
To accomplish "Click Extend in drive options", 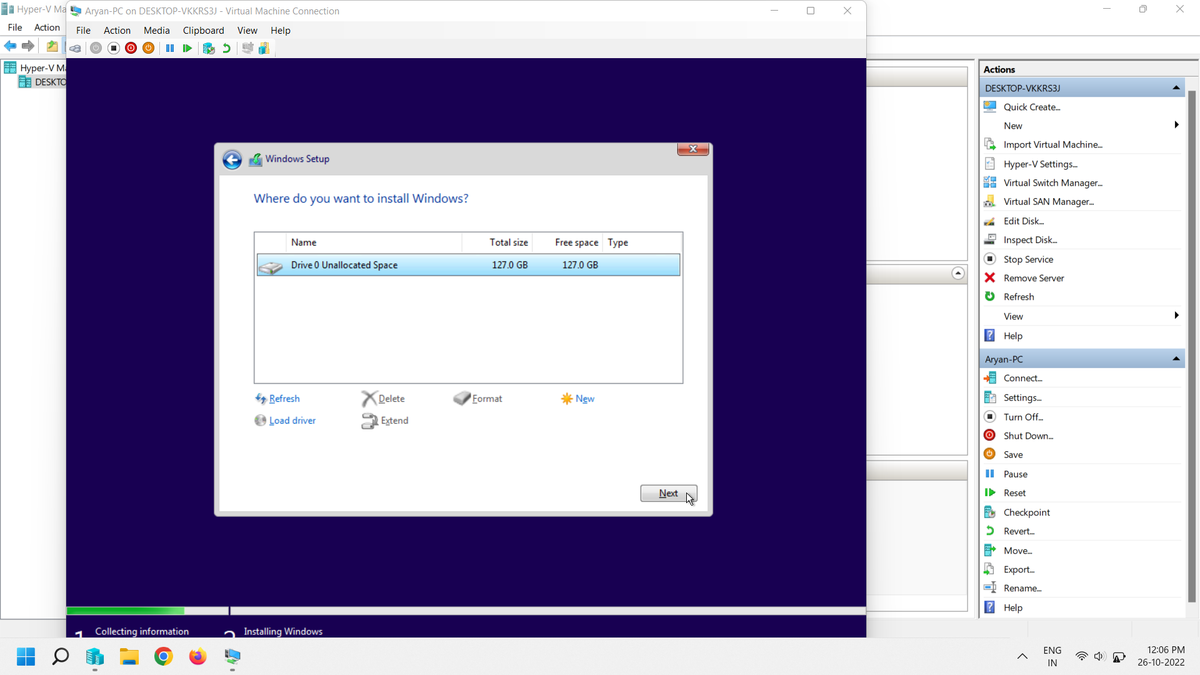I will coord(385,421).
